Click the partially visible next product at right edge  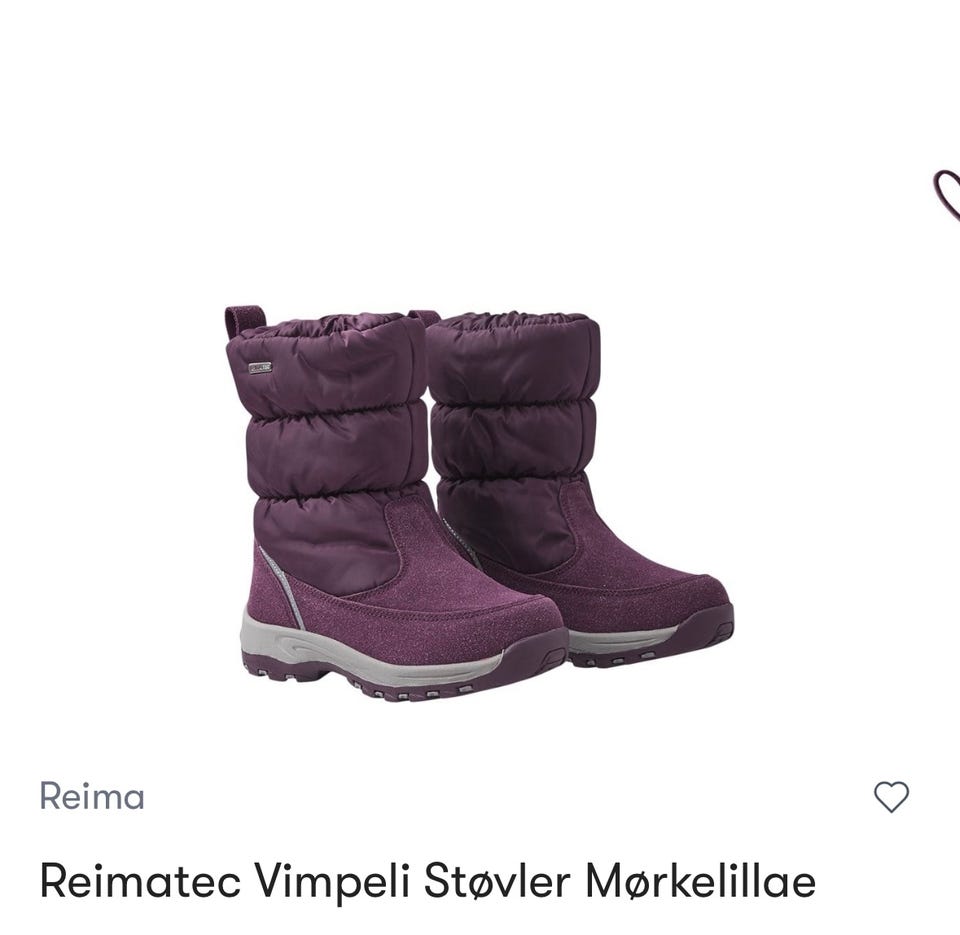[947, 195]
